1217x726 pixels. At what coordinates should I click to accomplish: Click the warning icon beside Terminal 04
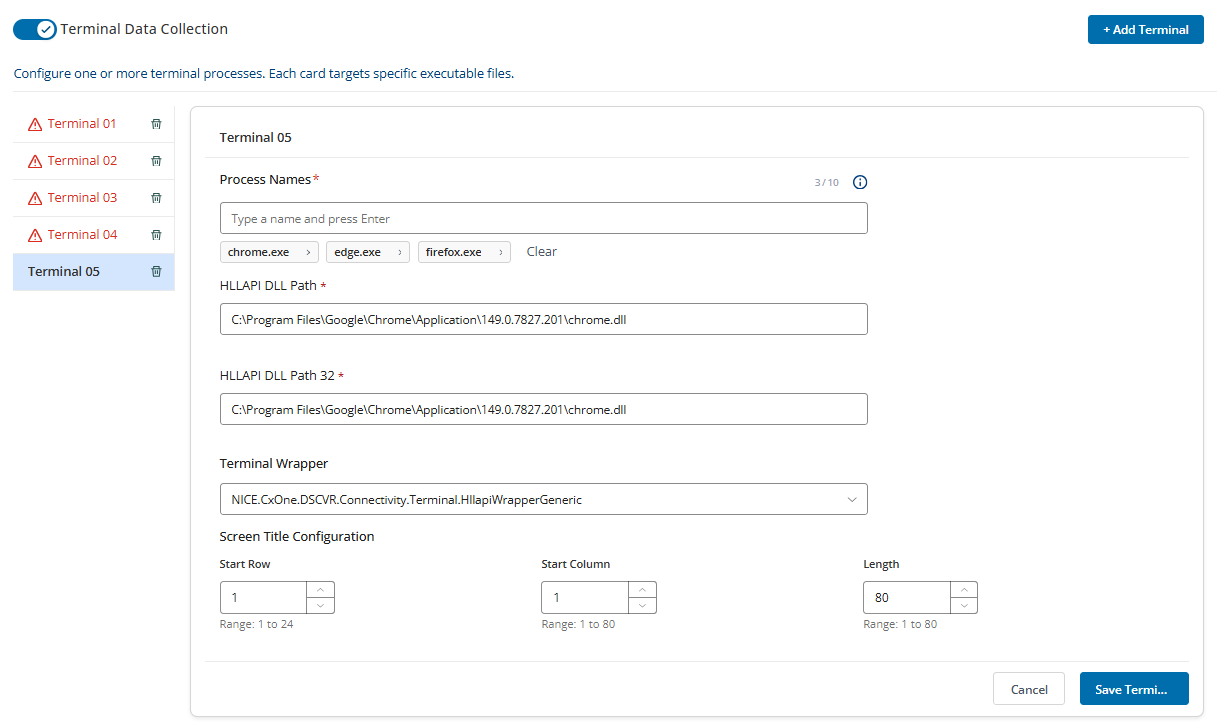pyautogui.click(x=35, y=235)
